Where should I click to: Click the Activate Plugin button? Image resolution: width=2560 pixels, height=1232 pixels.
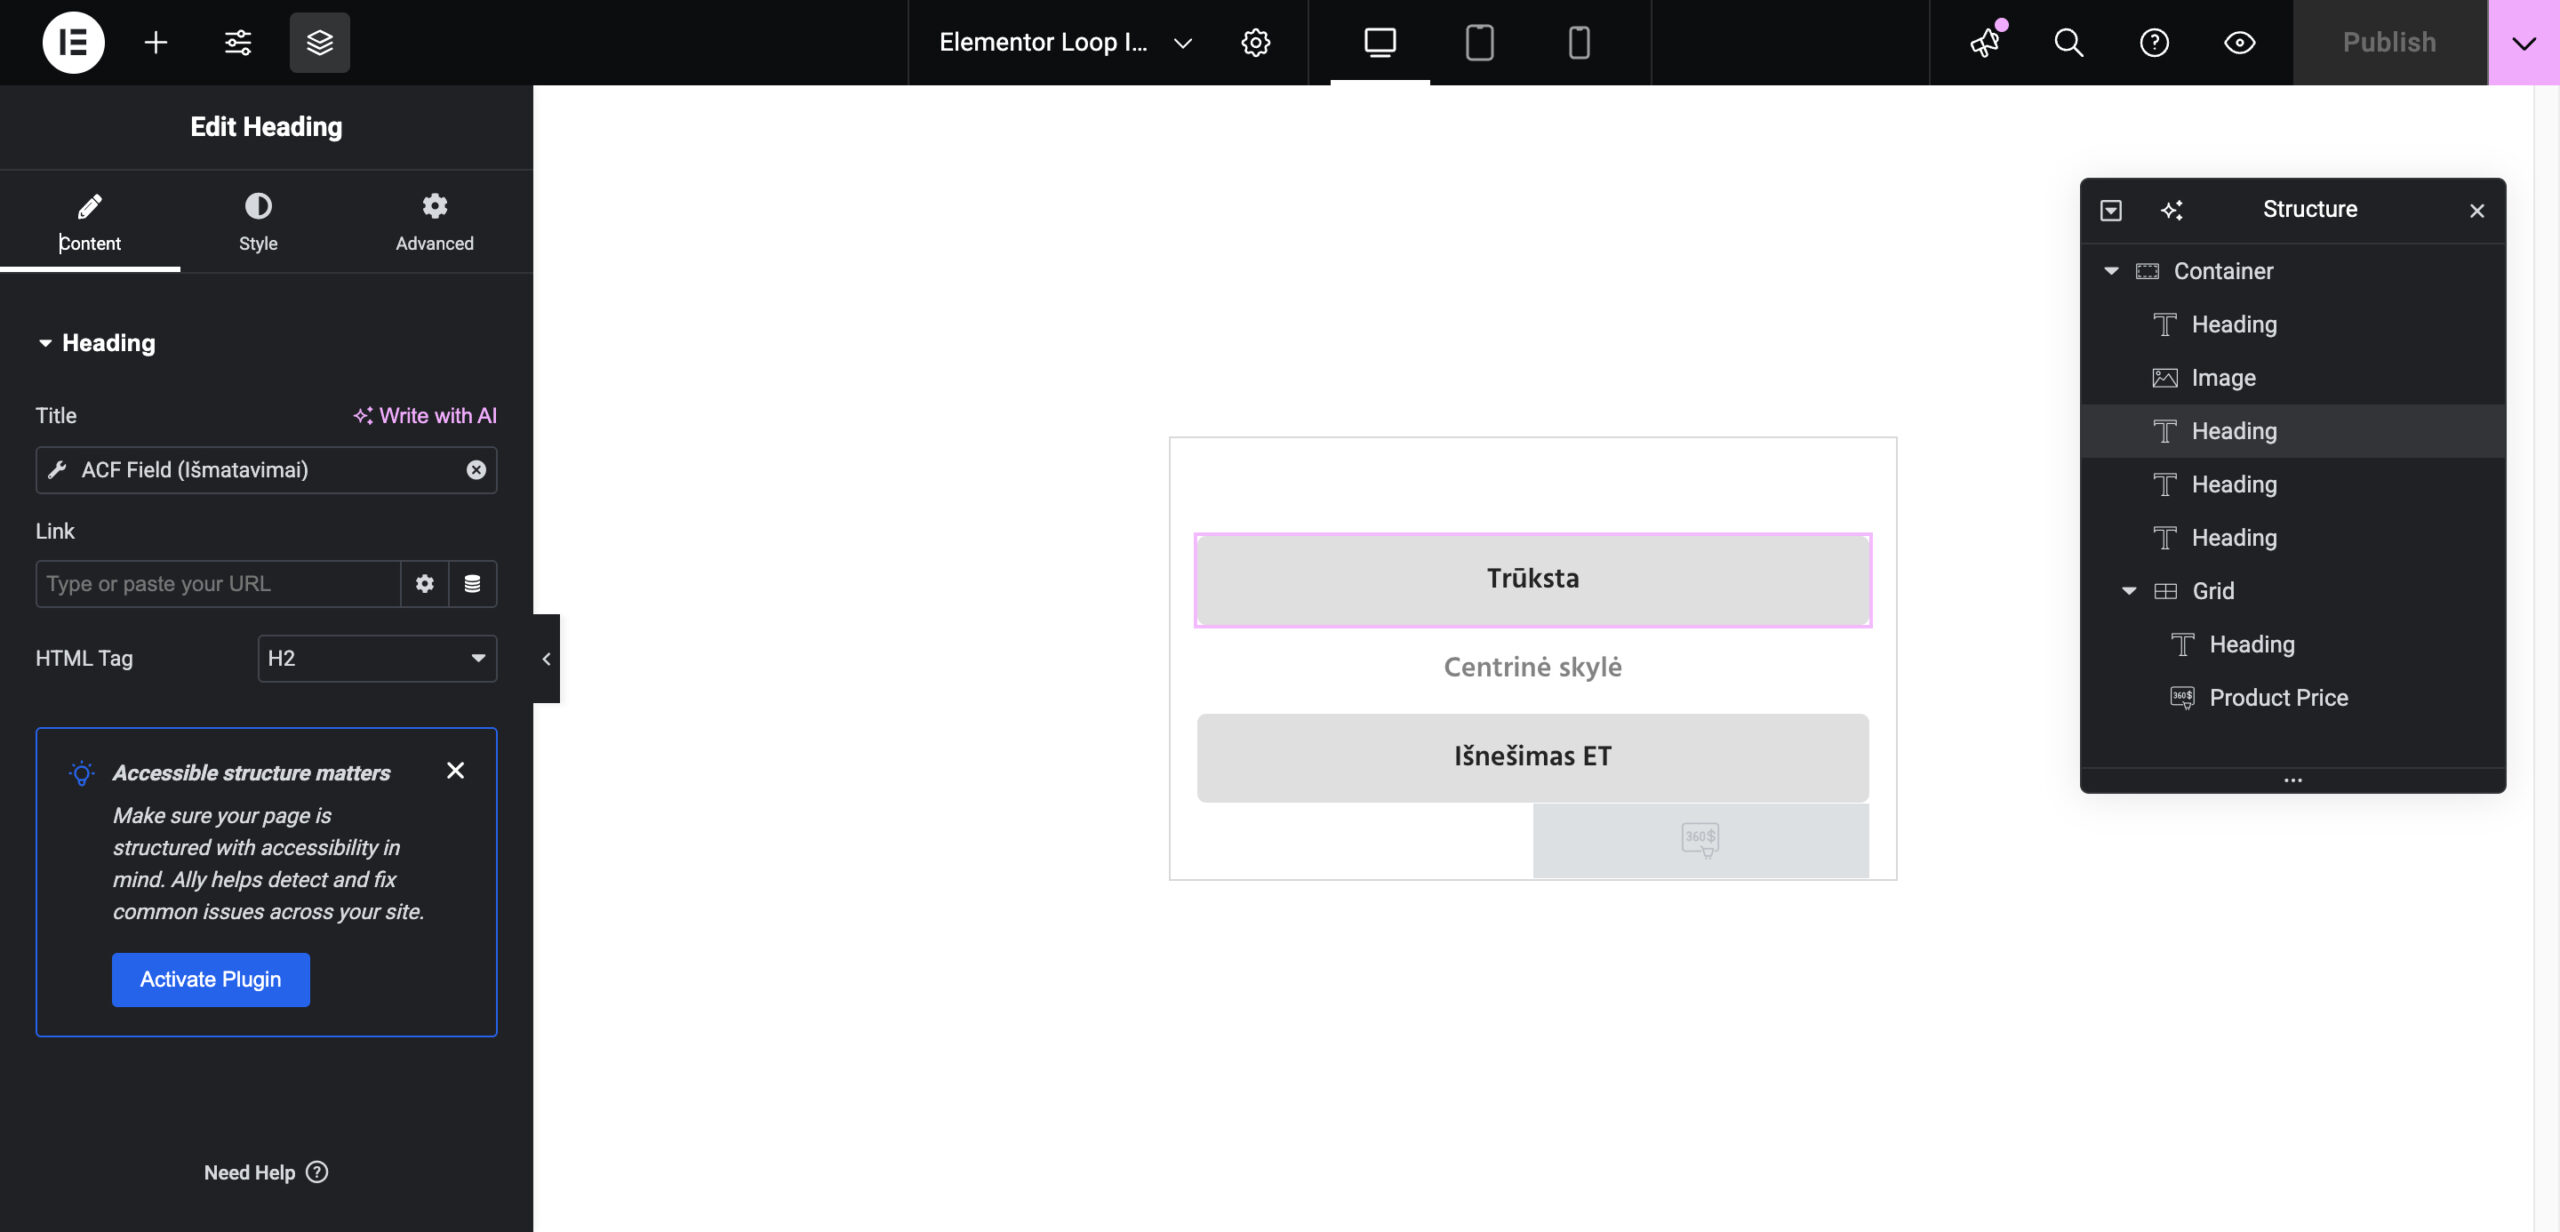[210, 979]
